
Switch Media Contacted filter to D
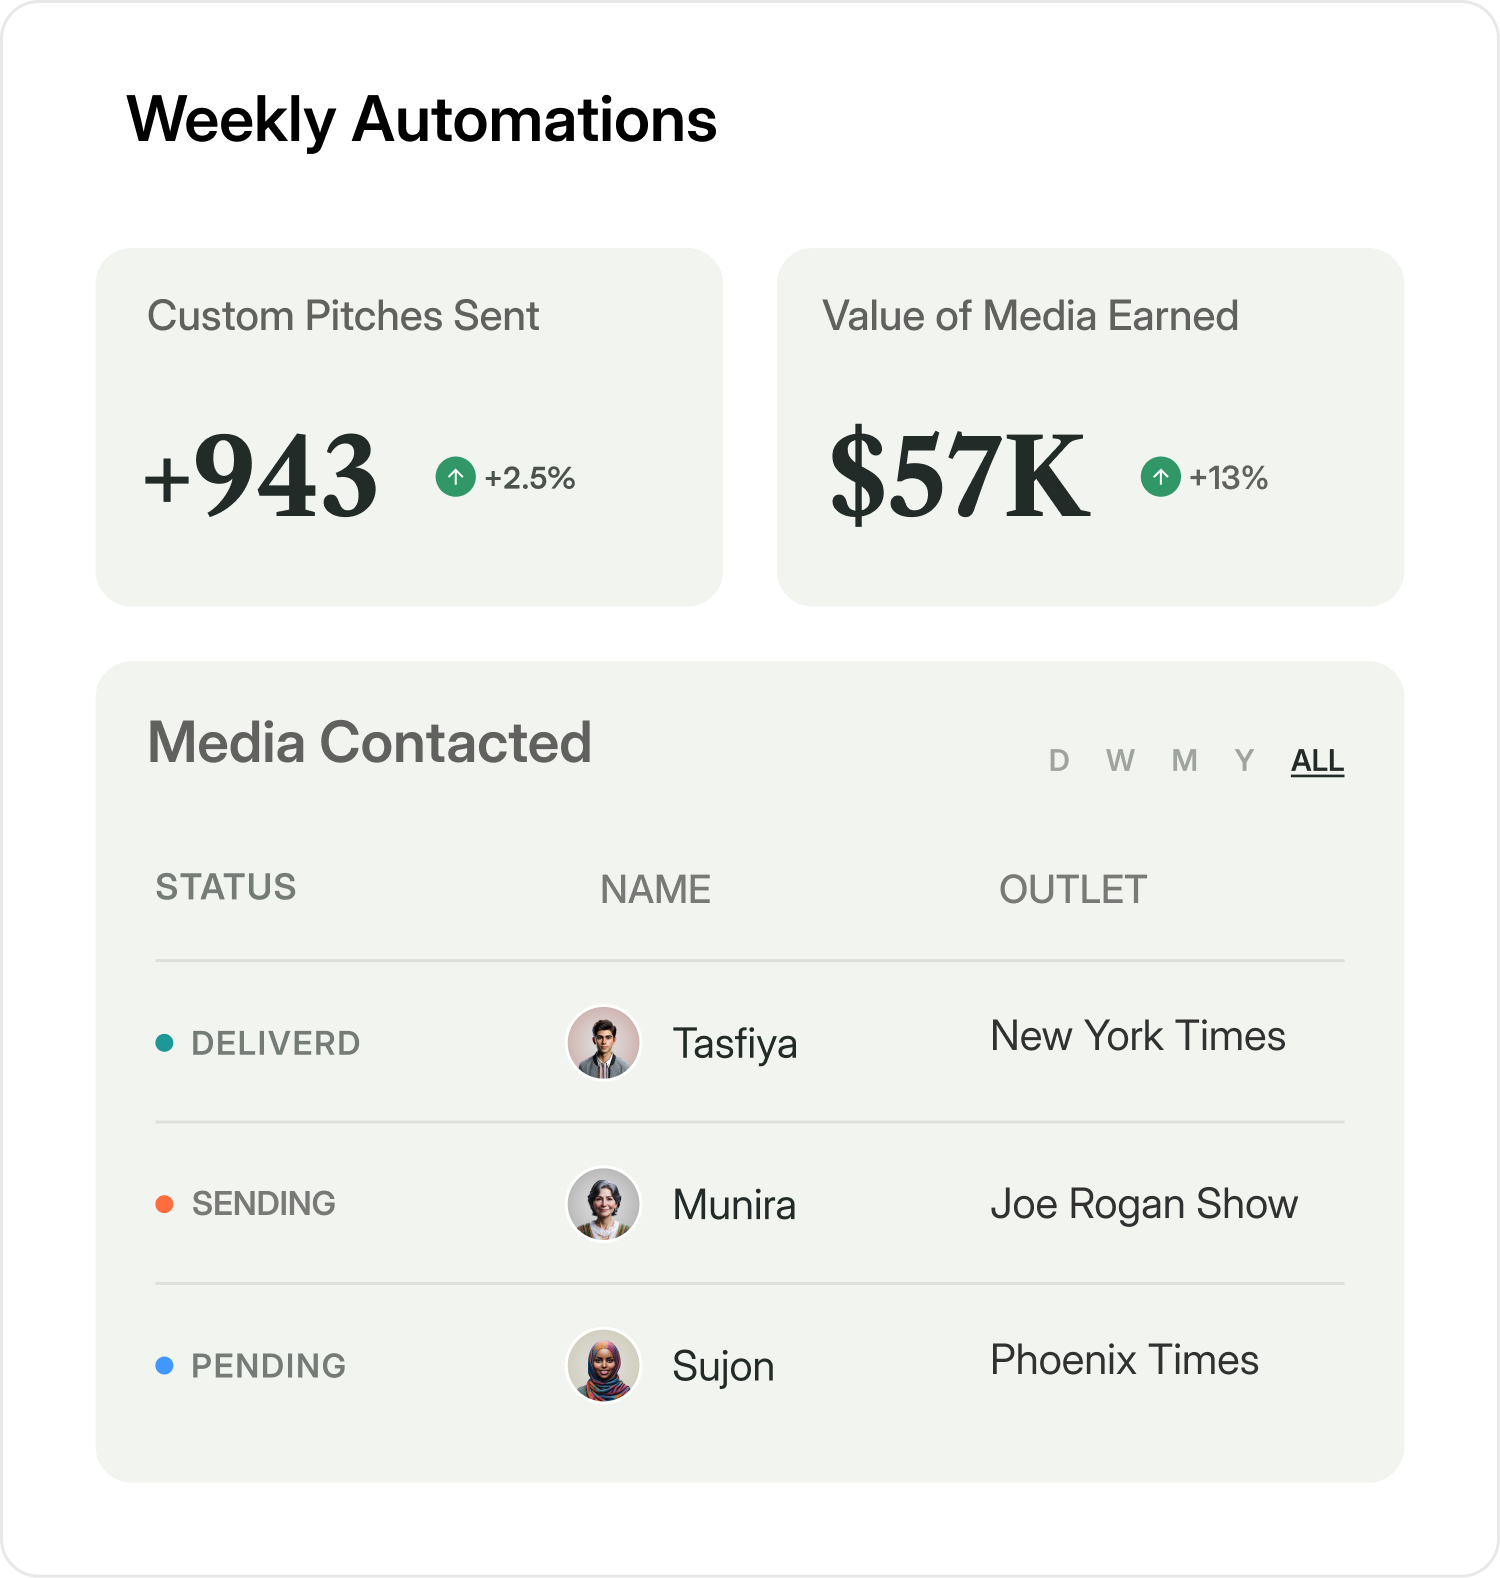click(x=1059, y=761)
